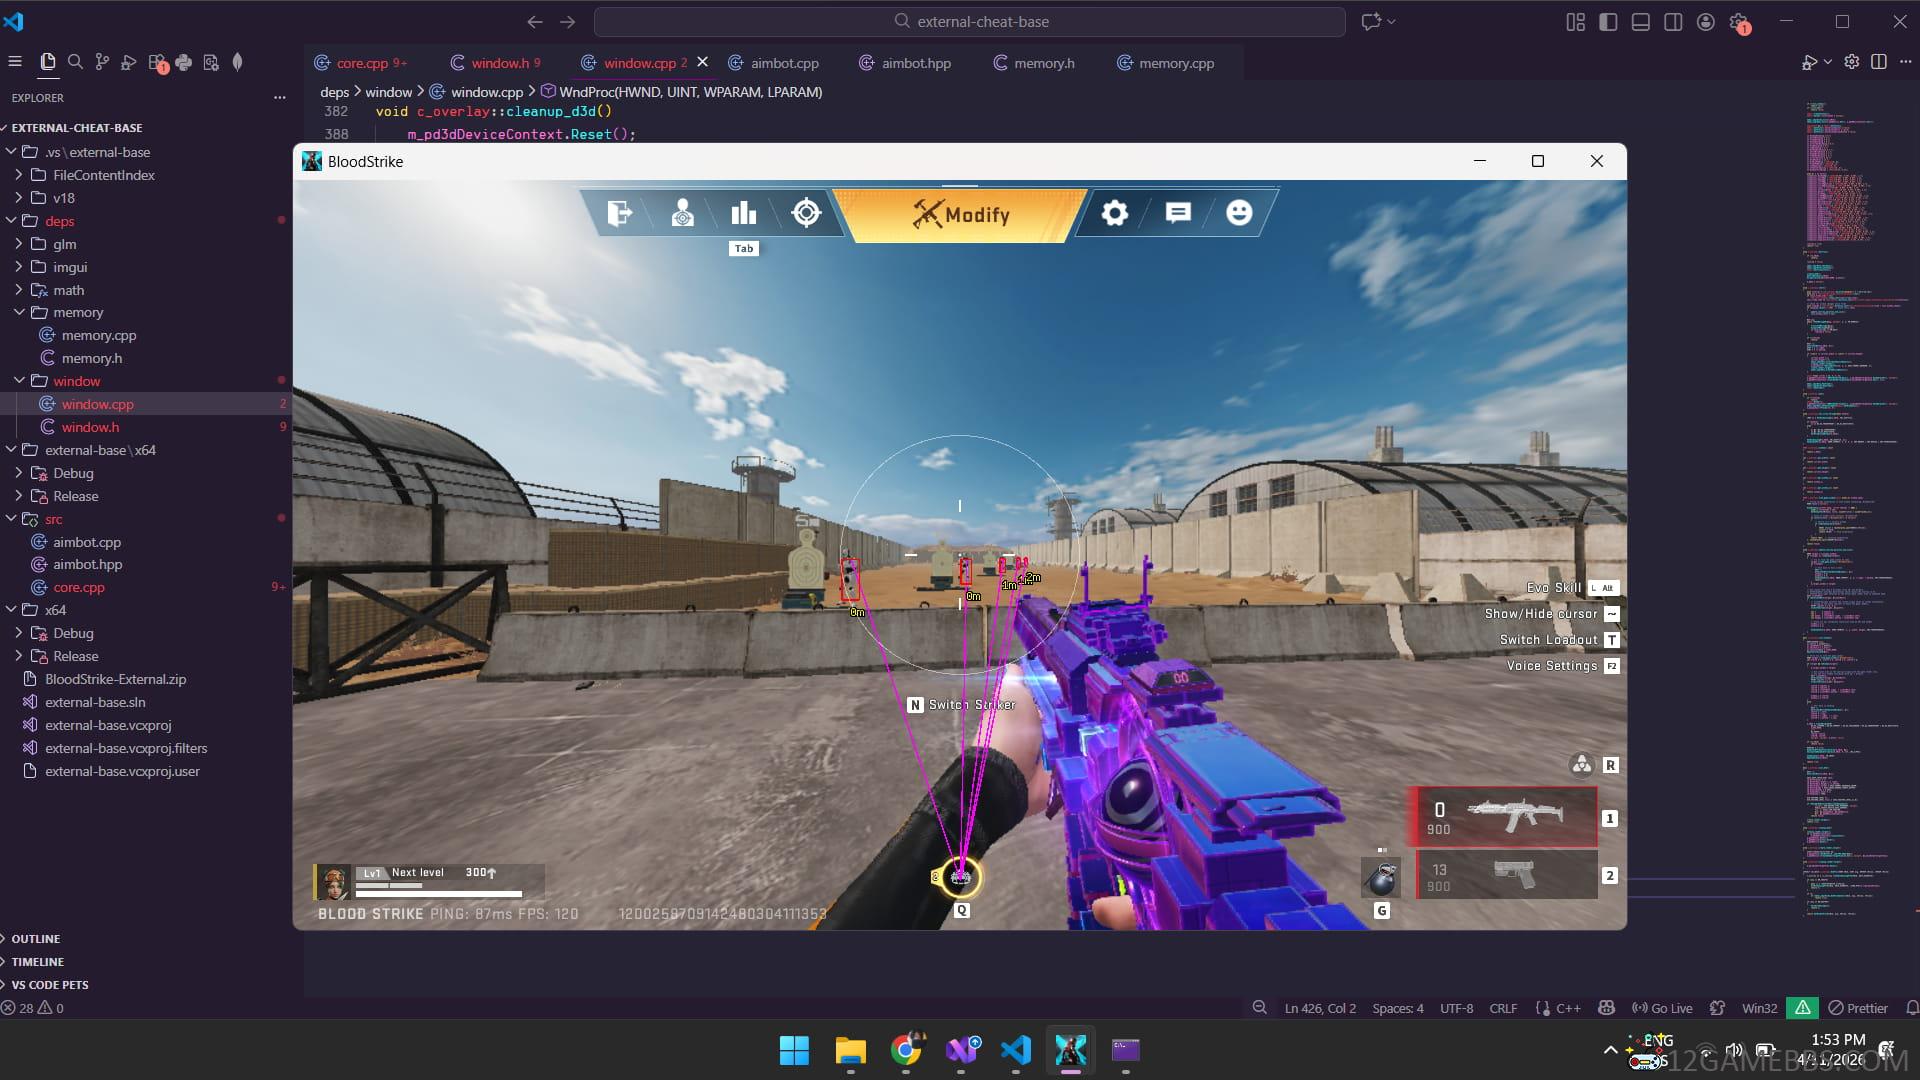Toggle the secondary side bar visibility

coord(1673,22)
